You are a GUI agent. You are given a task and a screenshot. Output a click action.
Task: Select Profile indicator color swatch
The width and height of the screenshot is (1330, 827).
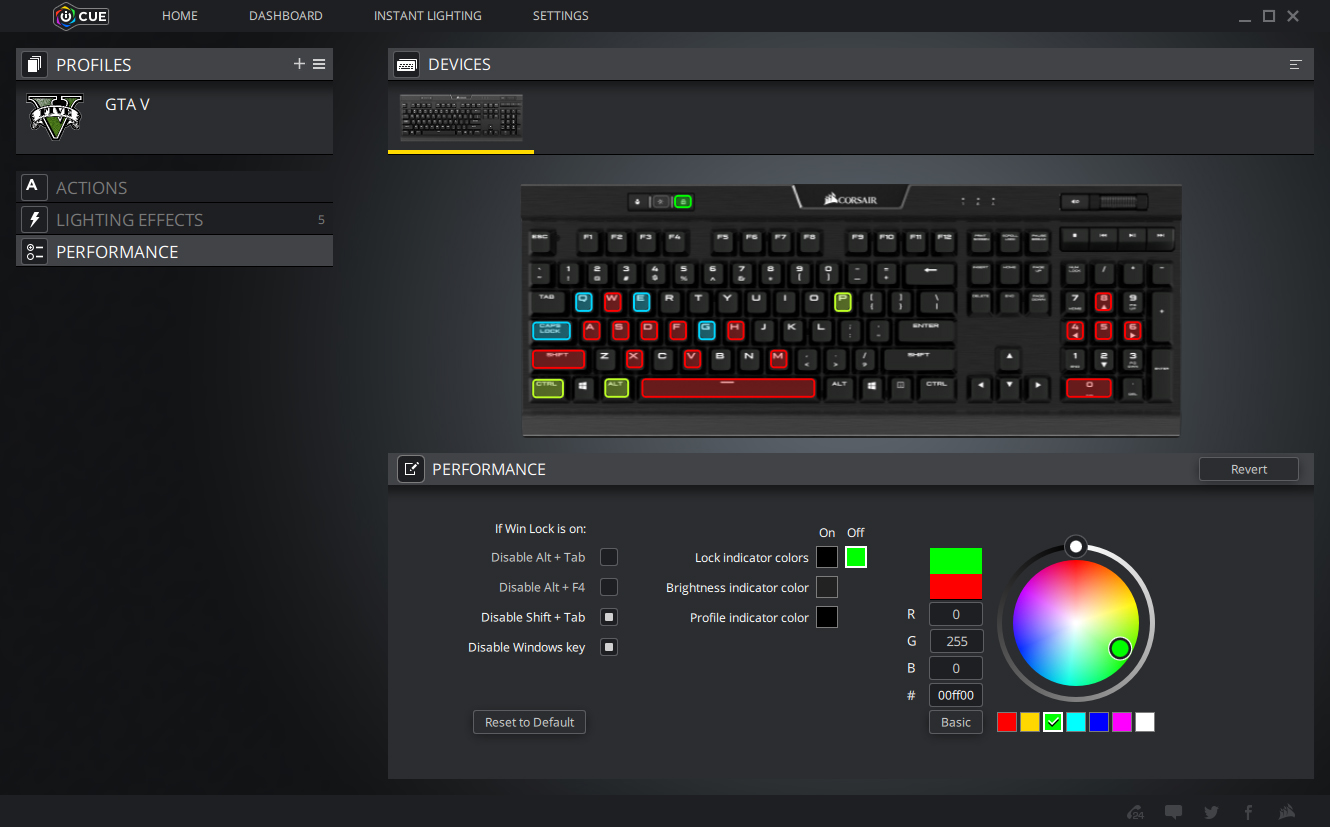(827, 617)
